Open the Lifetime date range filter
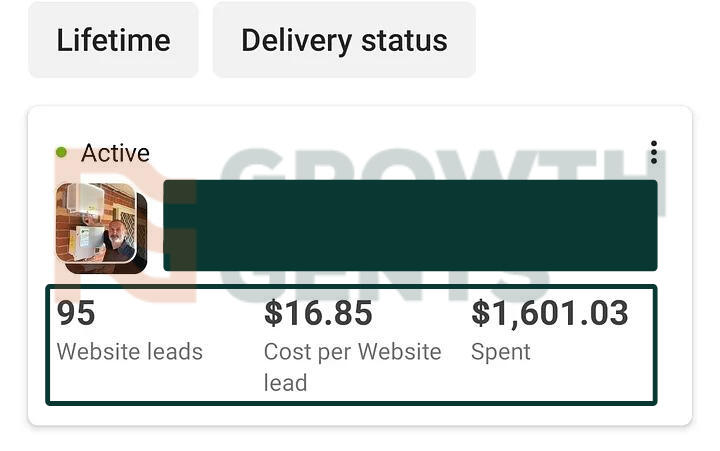 pos(113,40)
